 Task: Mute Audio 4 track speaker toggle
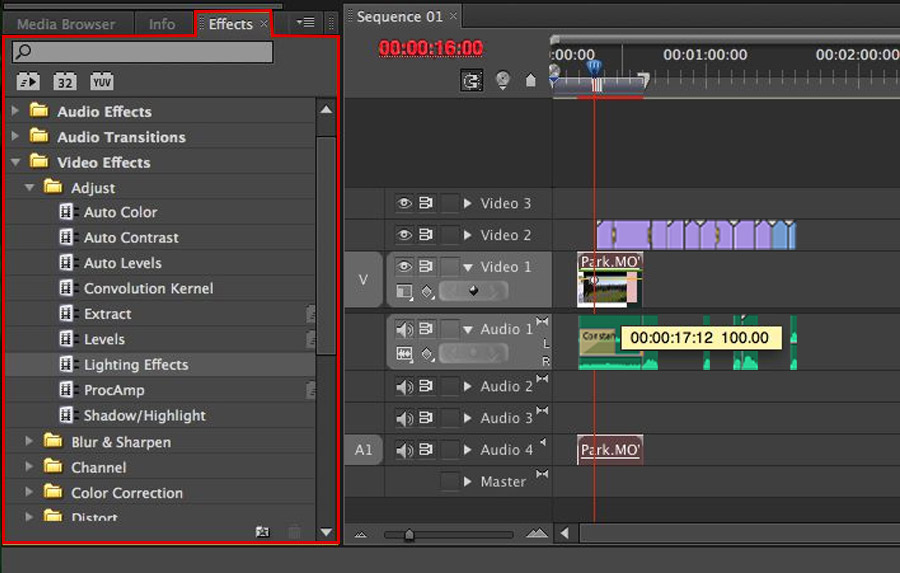tap(404, 450)
